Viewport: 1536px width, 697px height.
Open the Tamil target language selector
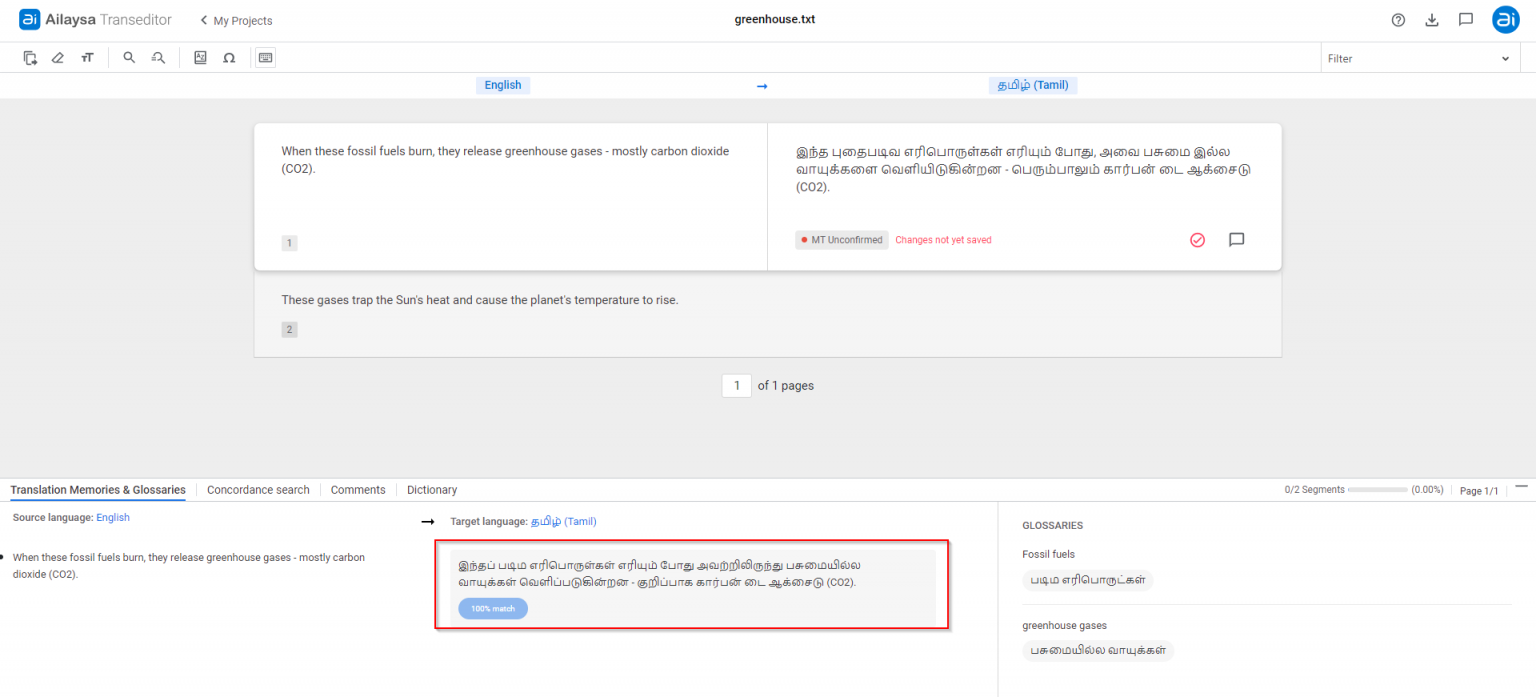(1032, 85)
